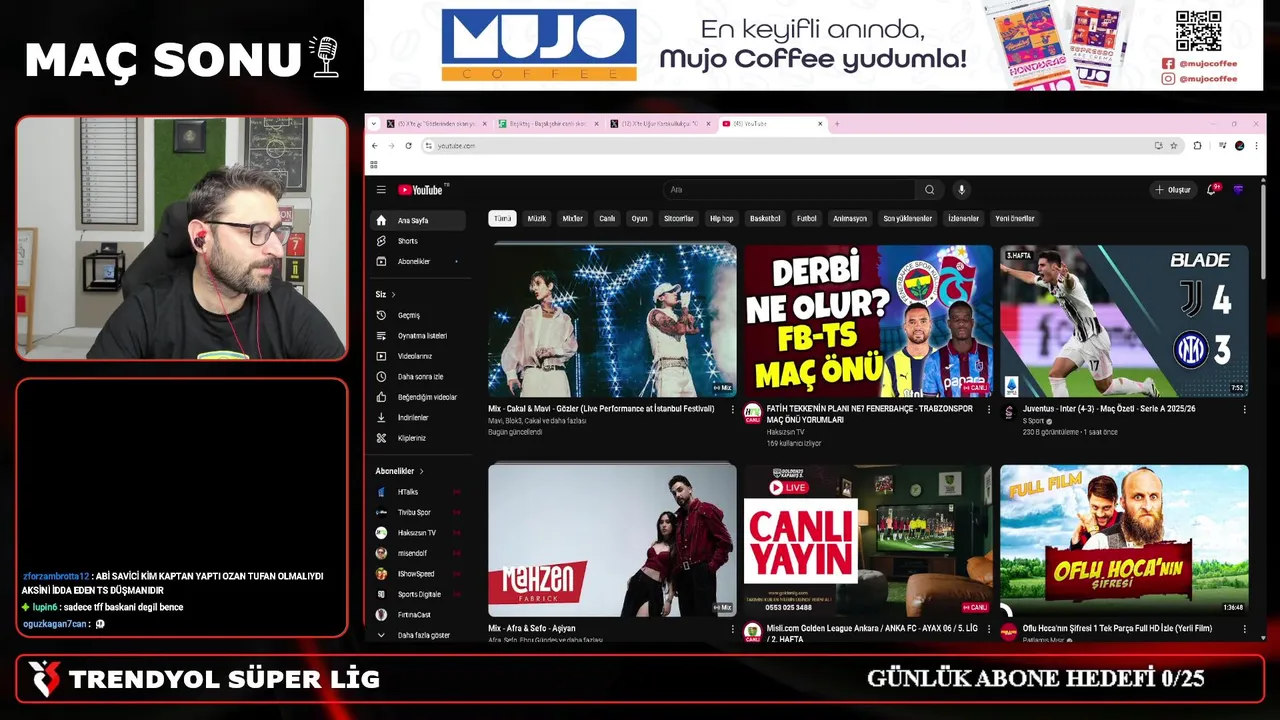Open Haksızsın TV channel under derbi video
1280x720 pixels.
[785, 432]
